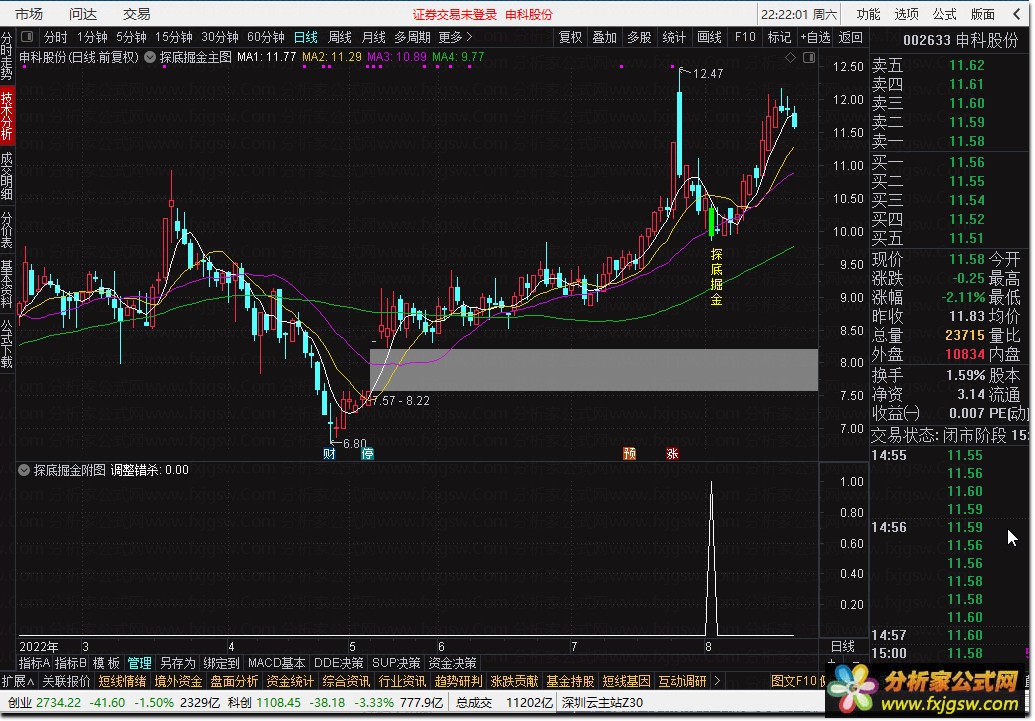Expand the 更多 periods chevron
1035x721 pixels.
pyautogui.click(x=469, y=37)
